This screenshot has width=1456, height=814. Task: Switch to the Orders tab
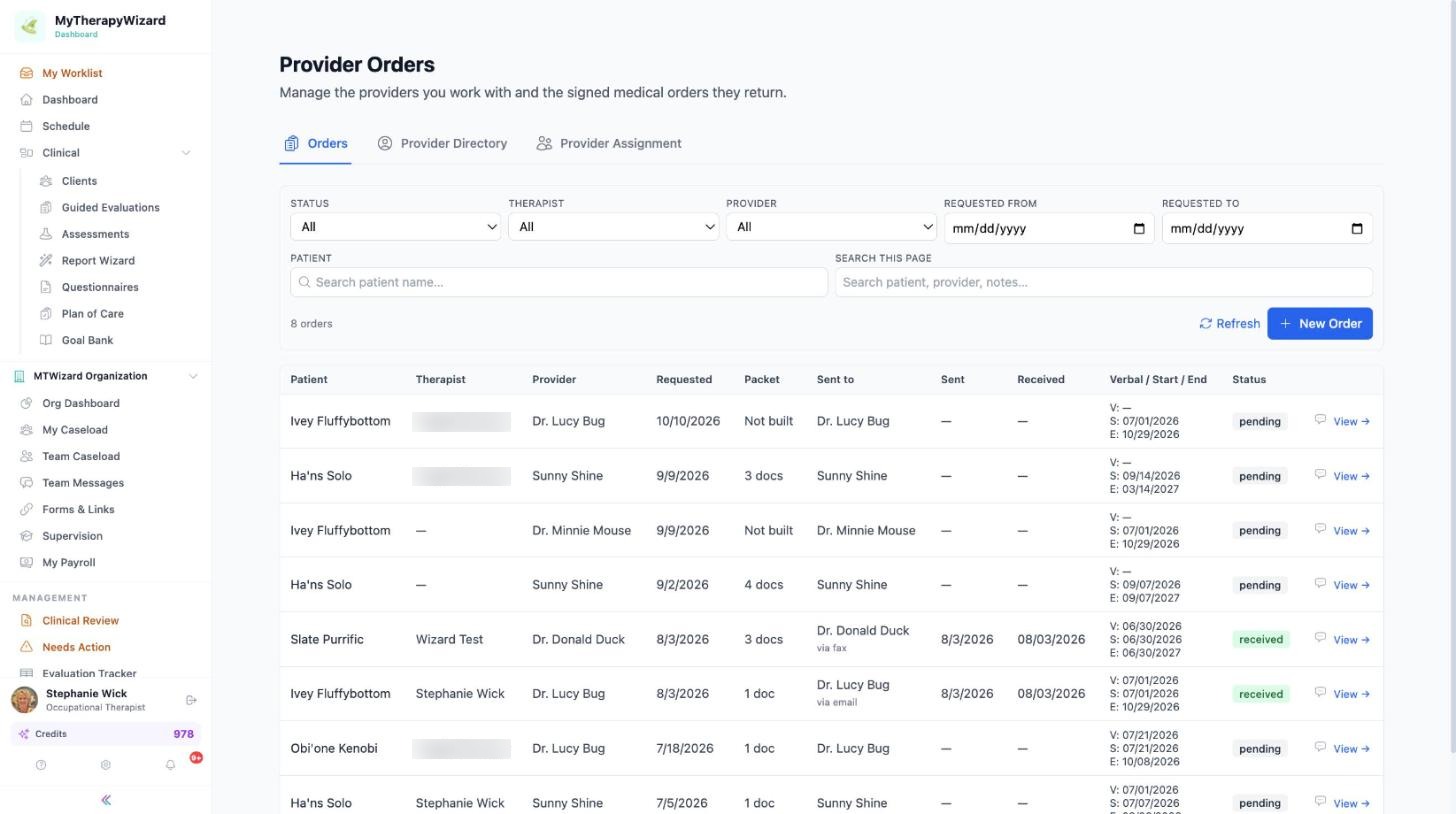click(315, 143)
